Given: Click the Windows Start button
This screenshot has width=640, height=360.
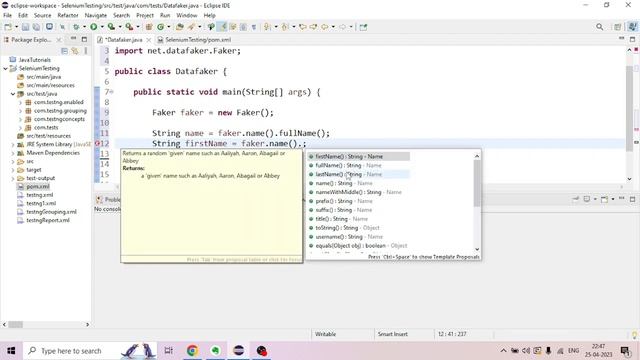Looking at the screenshot, I should [11, 351].
